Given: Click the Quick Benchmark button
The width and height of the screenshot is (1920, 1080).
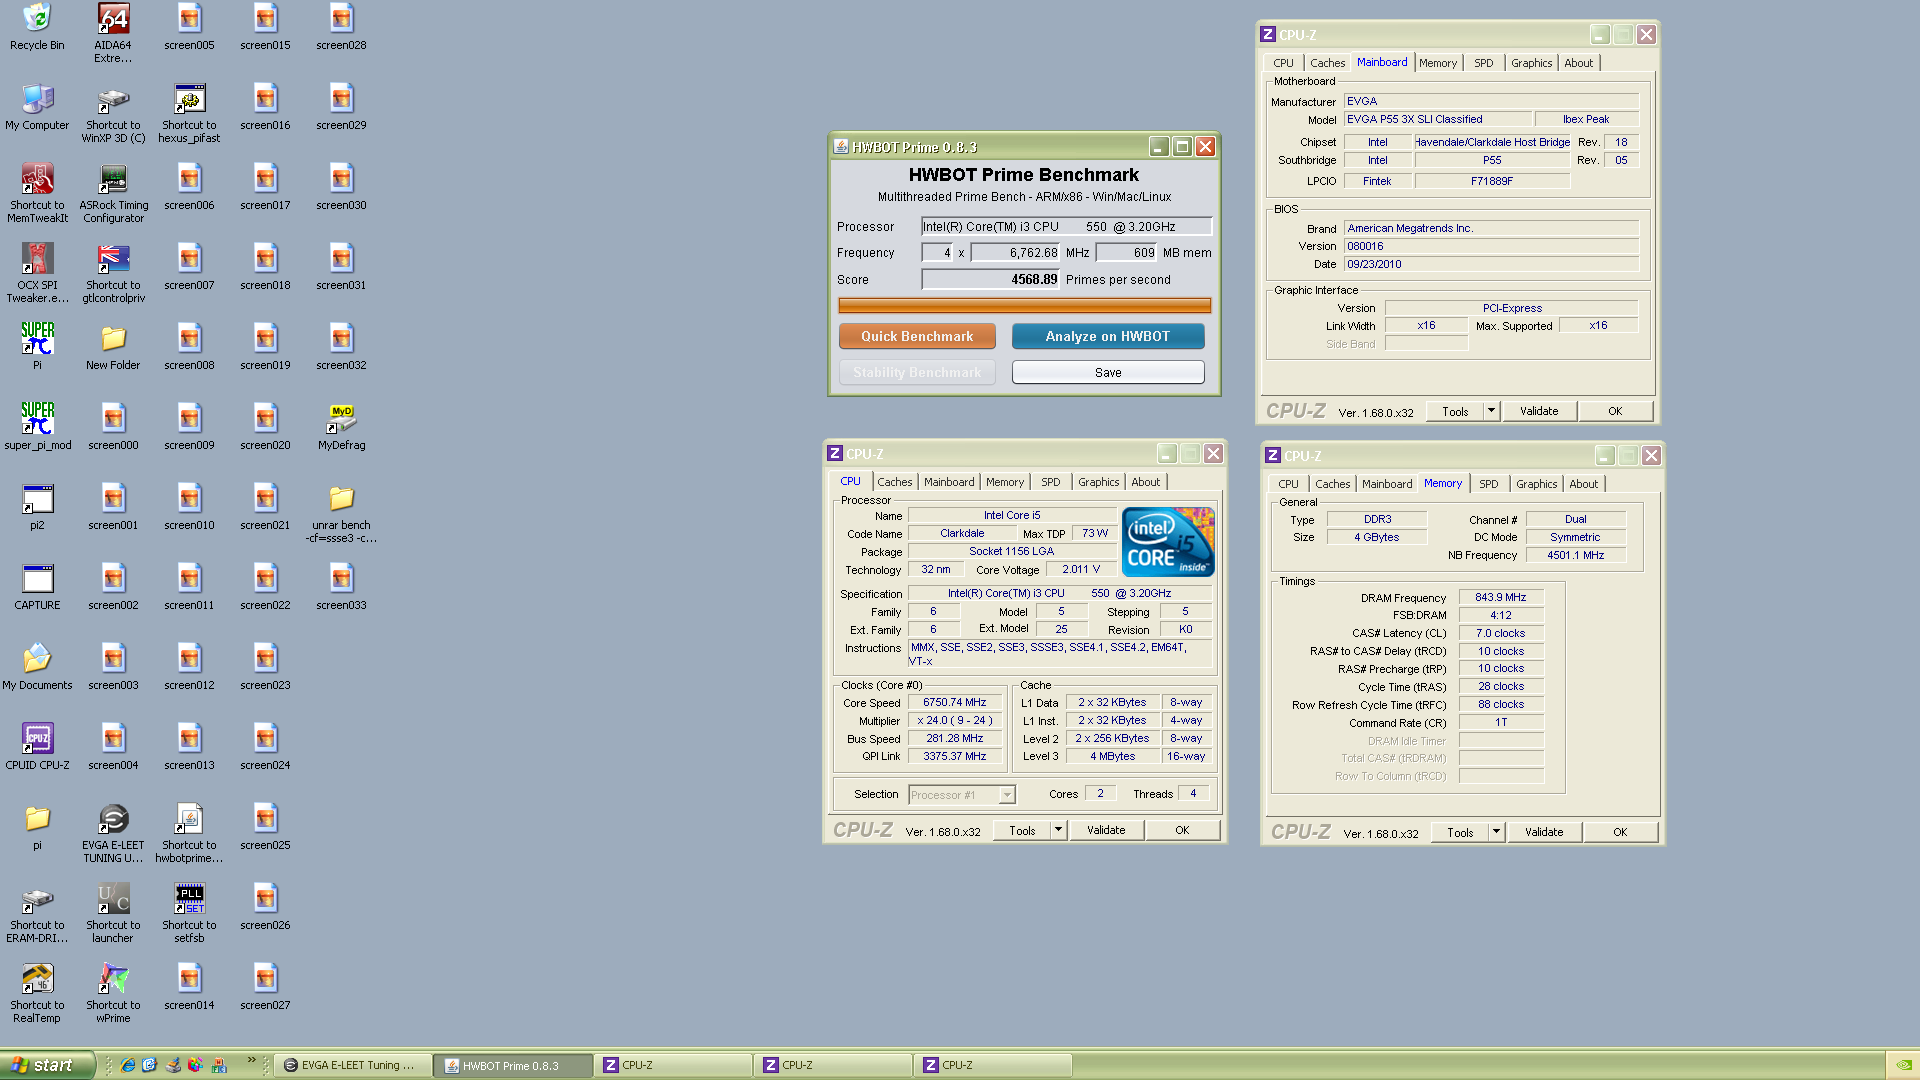Looking at the screenshot, I should point(917,337).
